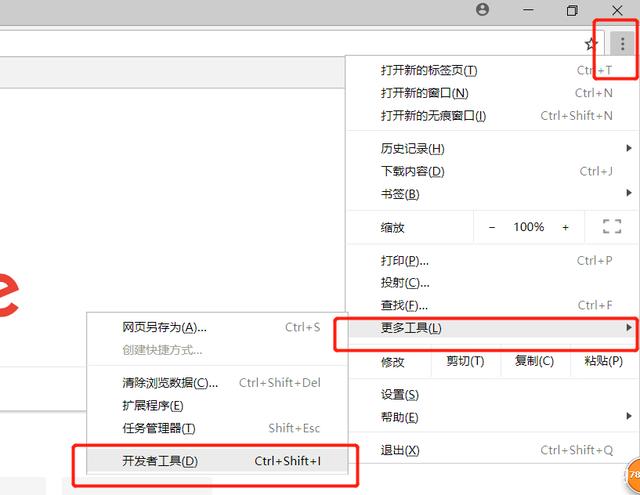Open the user profile avatar icon
The height and width of the screenshot is (495, 640).
point(482,9)
